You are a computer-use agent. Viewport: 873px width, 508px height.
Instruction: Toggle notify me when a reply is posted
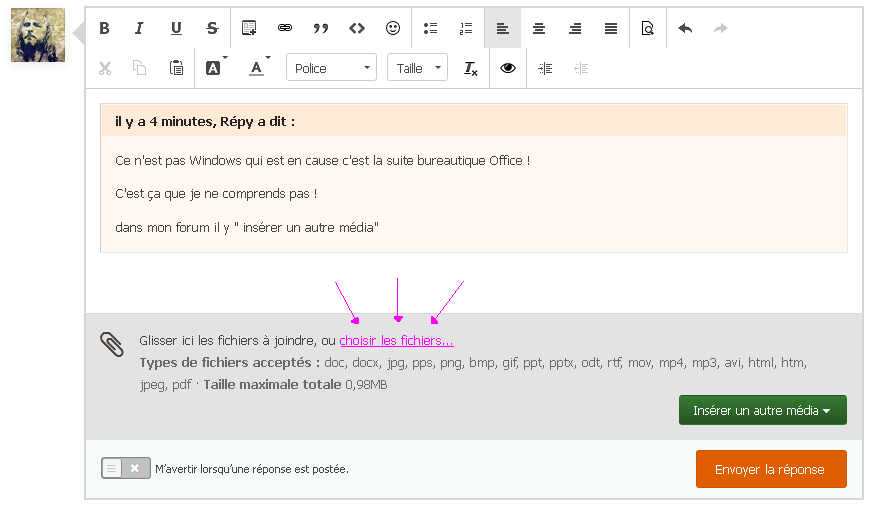126,468
